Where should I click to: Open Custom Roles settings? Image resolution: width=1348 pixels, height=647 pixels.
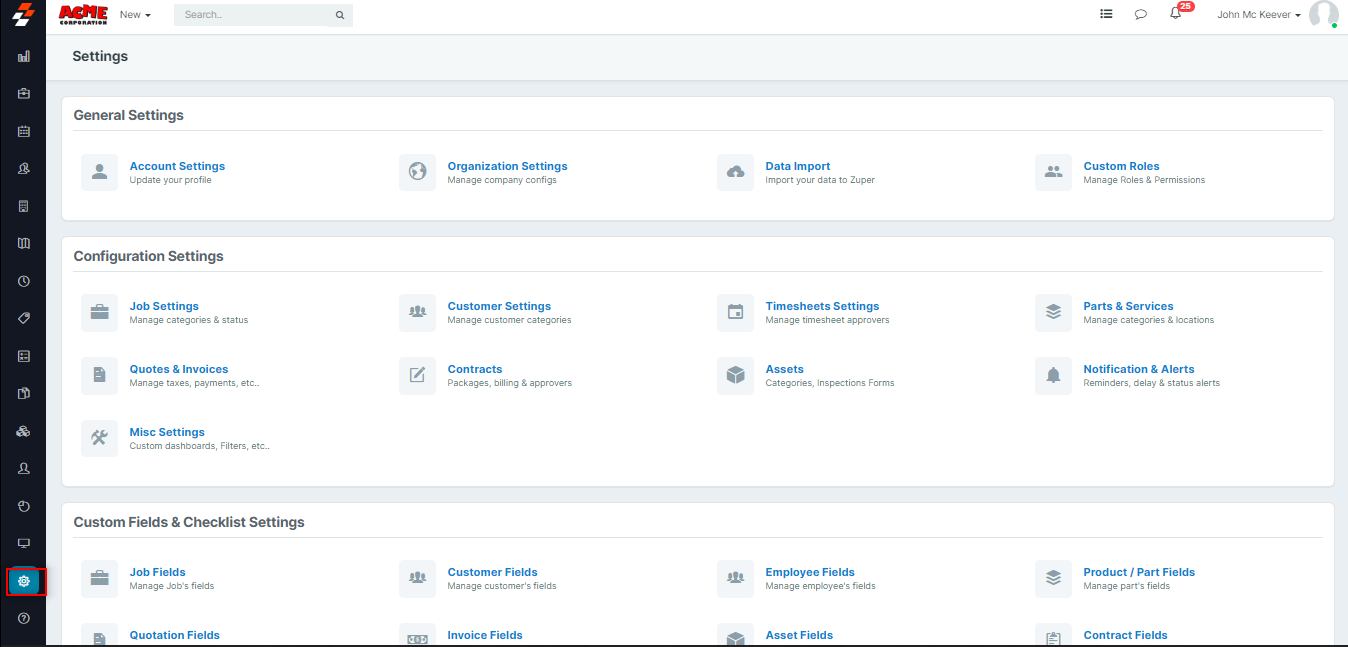[1121, 166]
